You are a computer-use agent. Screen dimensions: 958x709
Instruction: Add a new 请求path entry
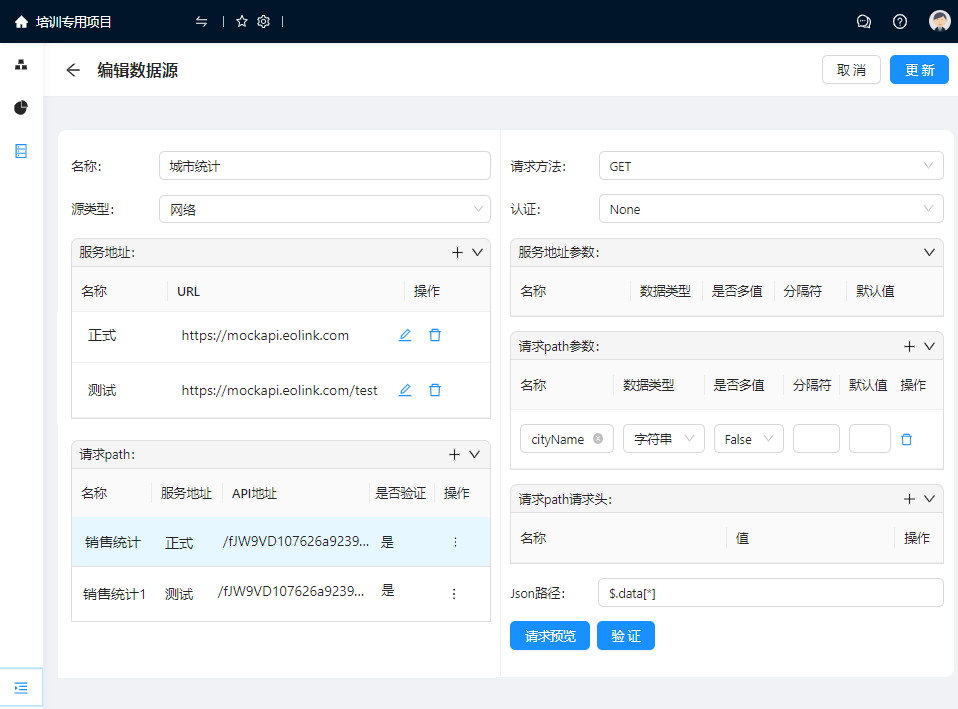[x=454, y=454]
